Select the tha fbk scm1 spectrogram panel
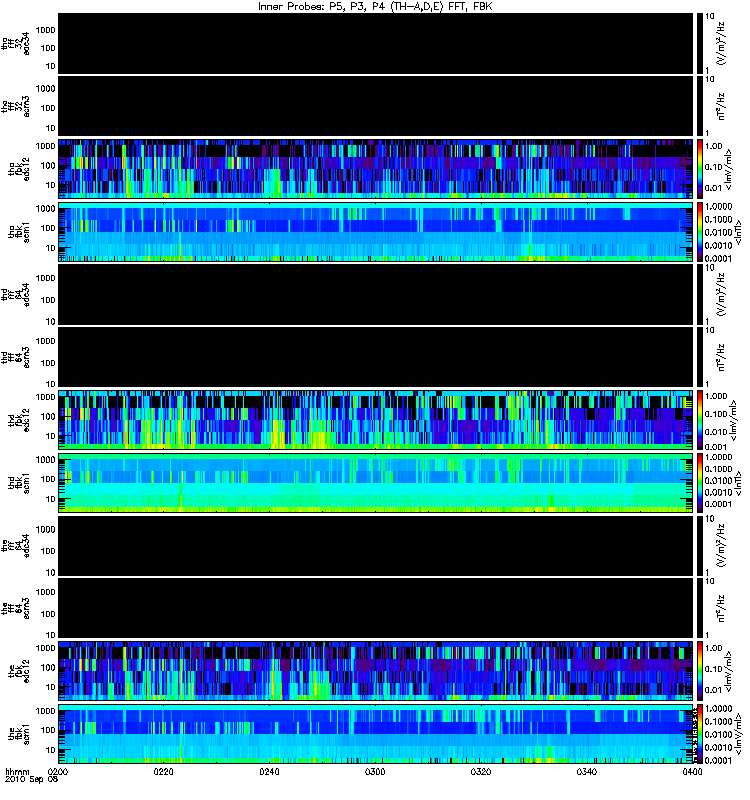 375,233
